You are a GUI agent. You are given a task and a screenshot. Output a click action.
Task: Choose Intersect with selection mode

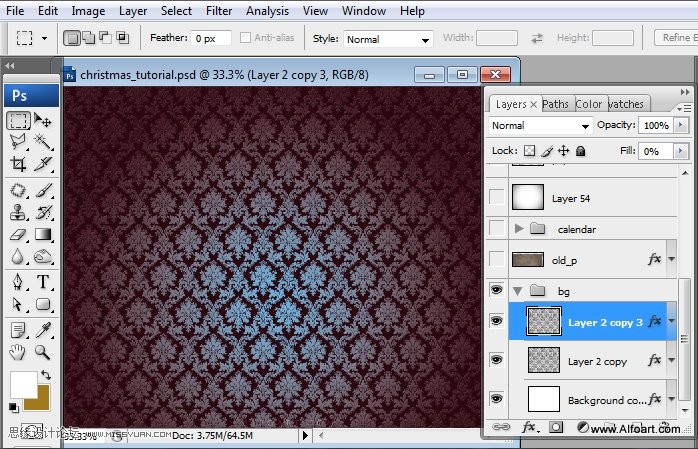coord(122,38)
